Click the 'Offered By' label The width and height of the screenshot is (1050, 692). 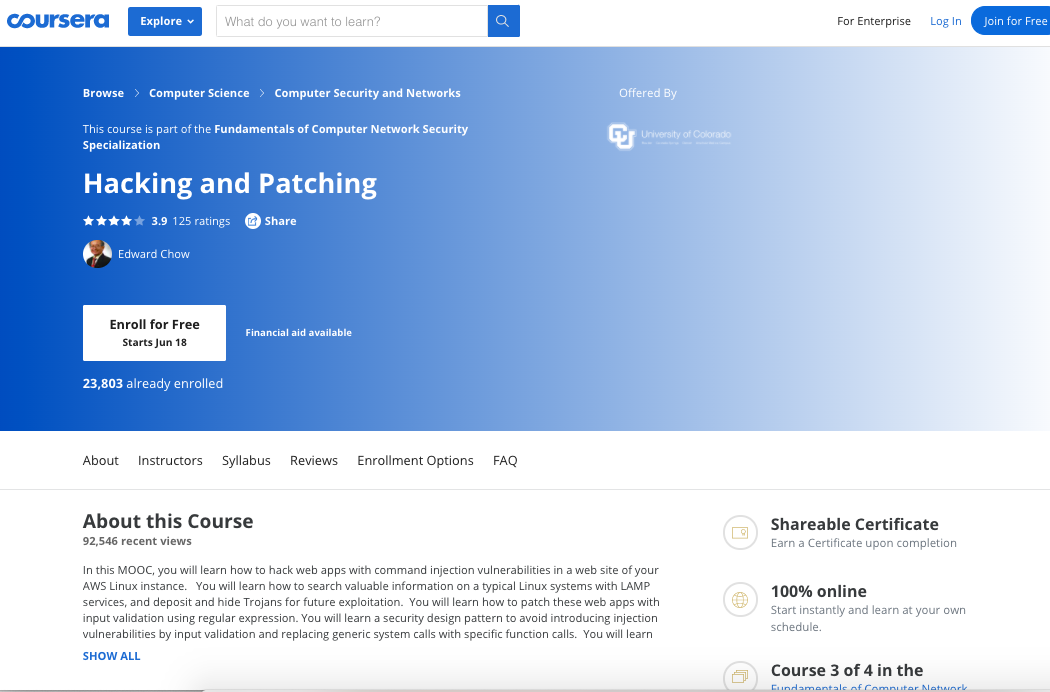(648, 93)
